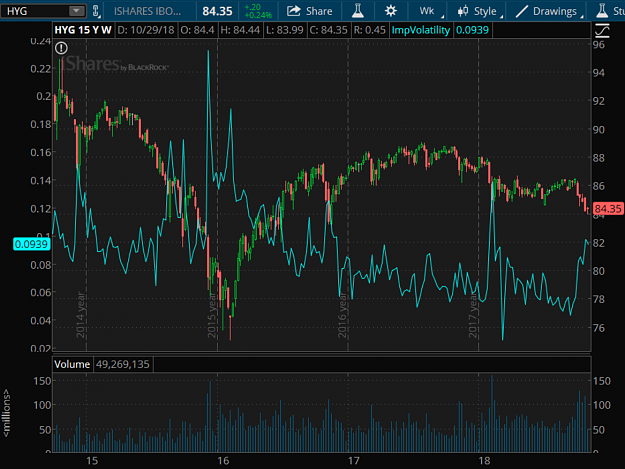Click the C: 84.35 close value
The height and width of the screenshot is (469, 625).
tap(329, 30)
